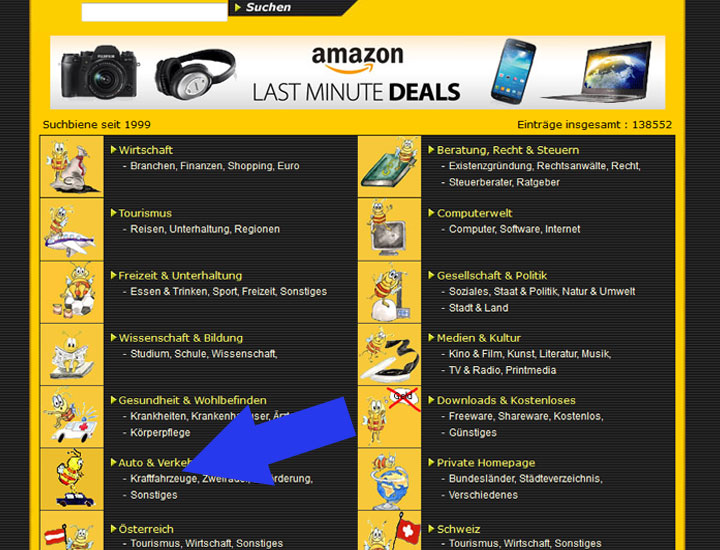Click the Medien & Kultur film reel icon
This screenshot has height=550, width=720.
(389, 354)
